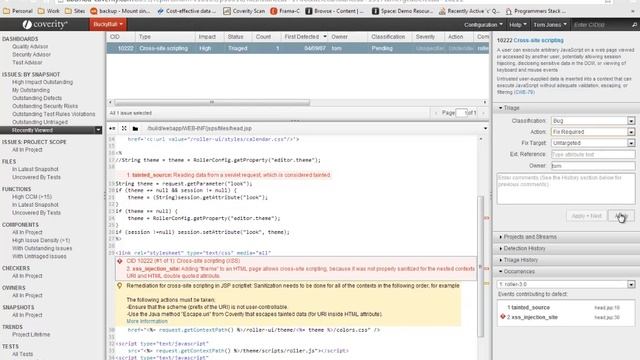Screen dimensions: 640x360
Task: Click the triage comments text area
Action: 566,189
